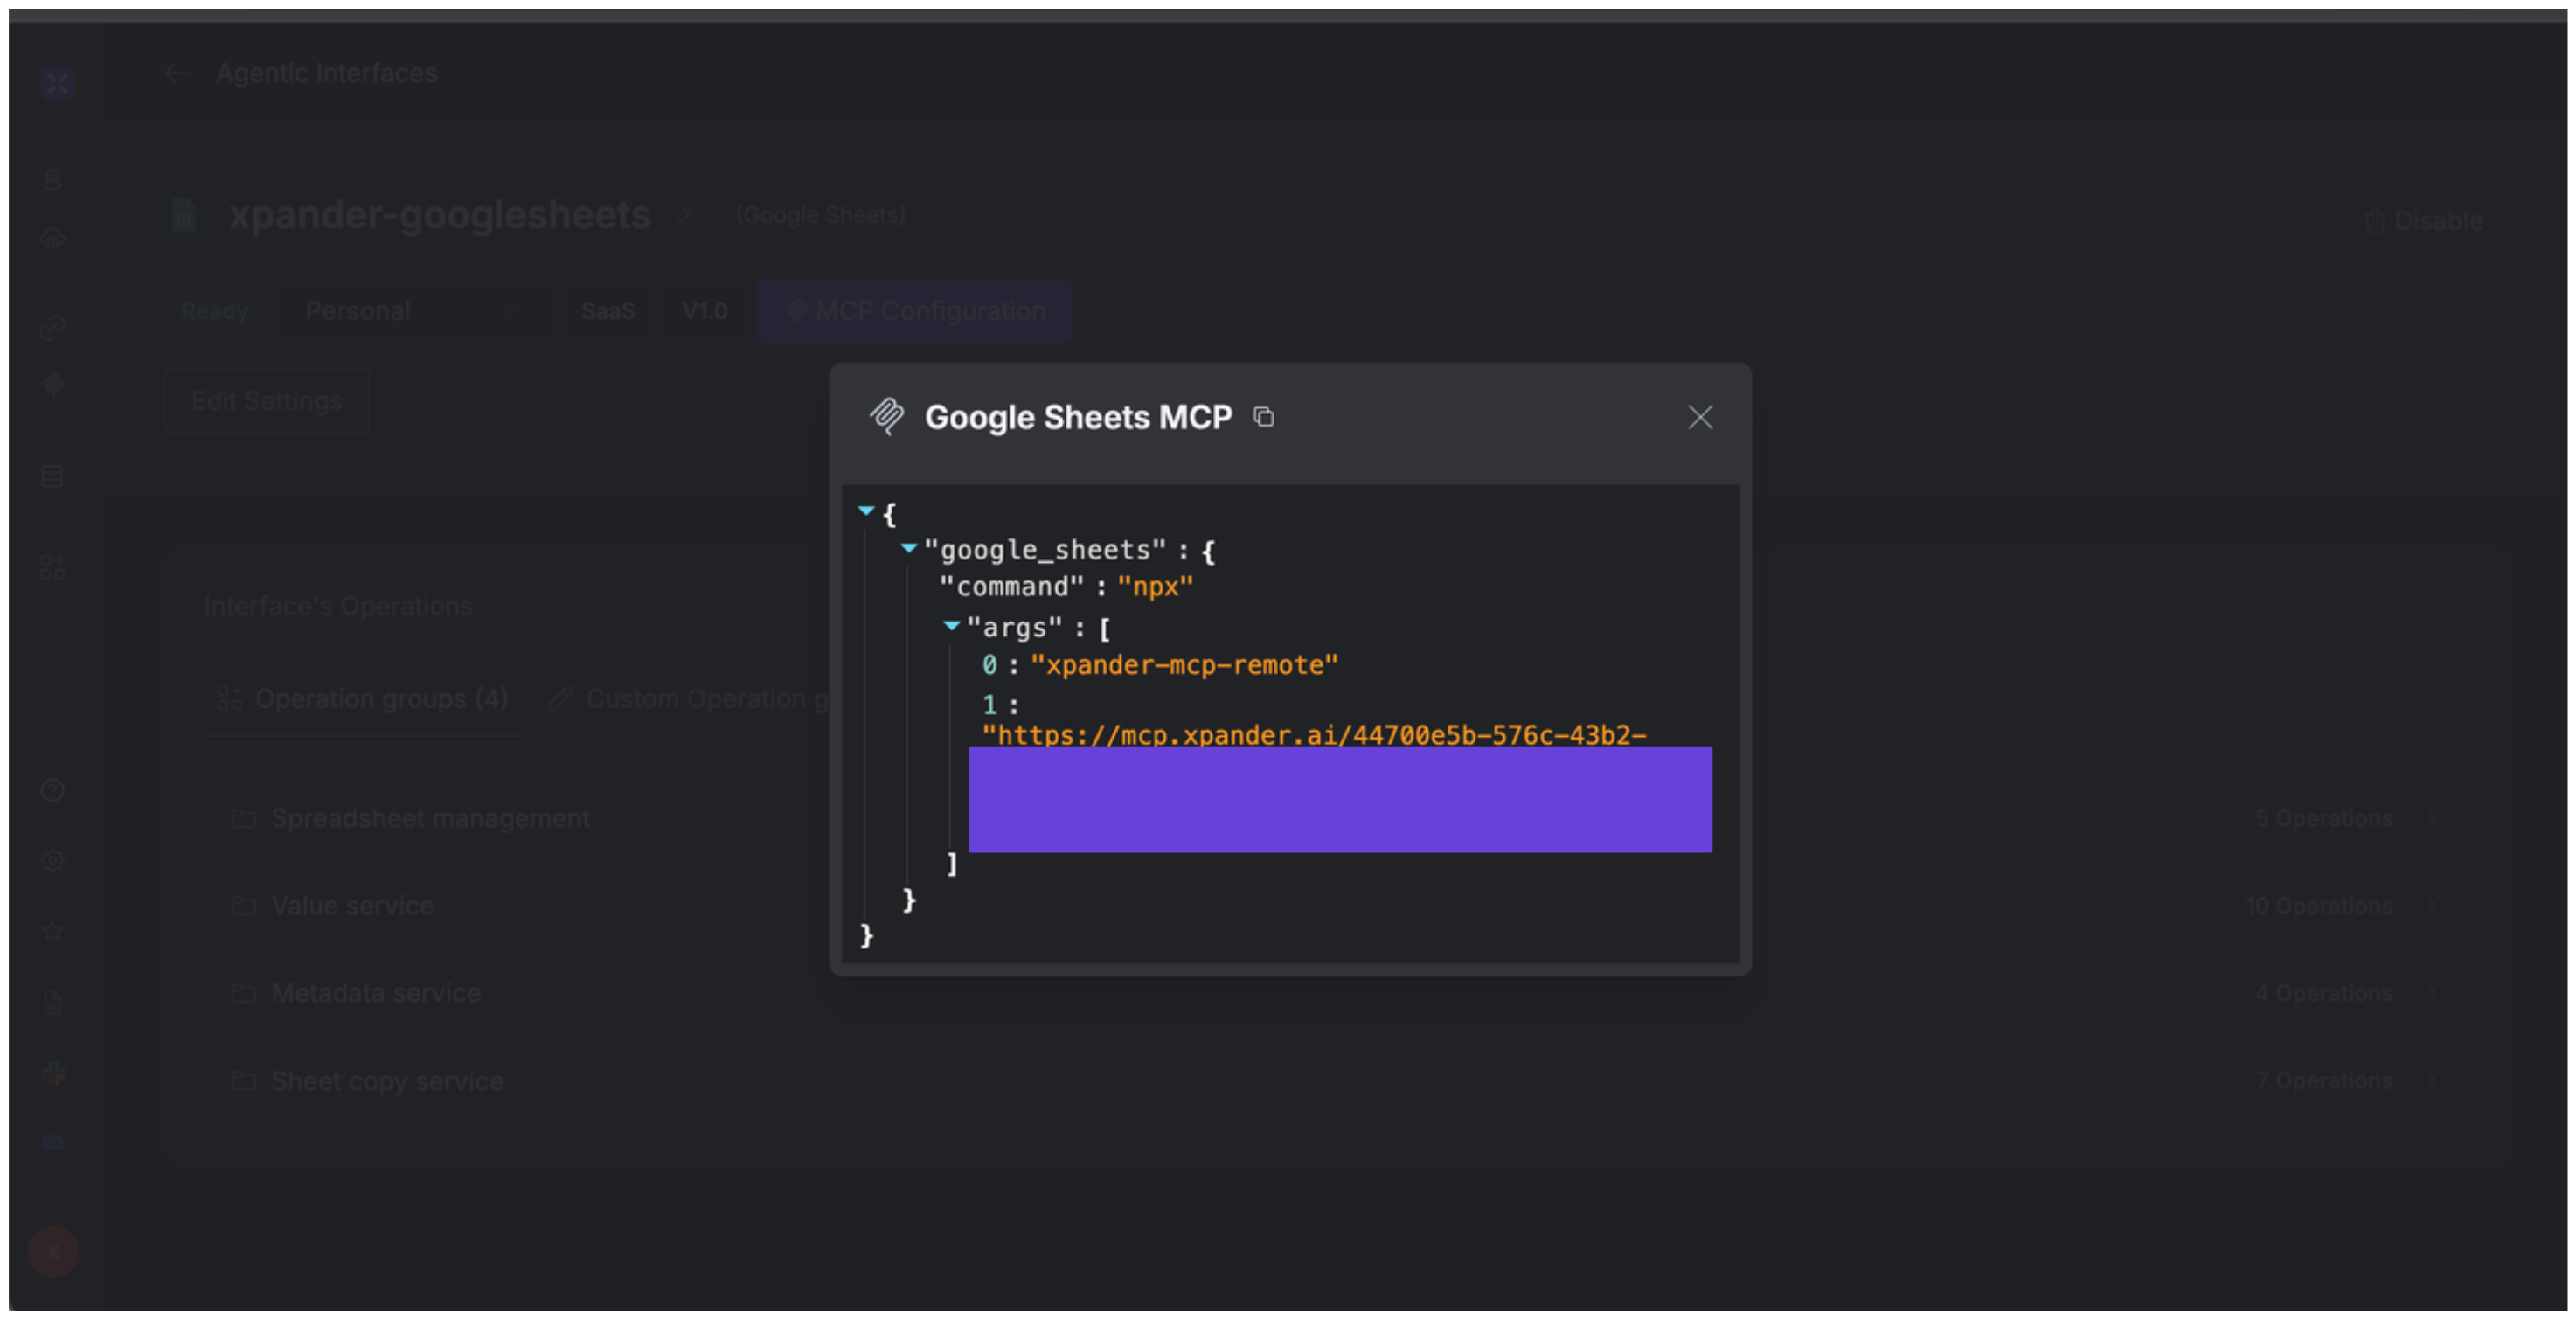Copy the Google Sheets MCP configuration
The height and width of the screenshot is (1320, 2576).
[1264, 417]
